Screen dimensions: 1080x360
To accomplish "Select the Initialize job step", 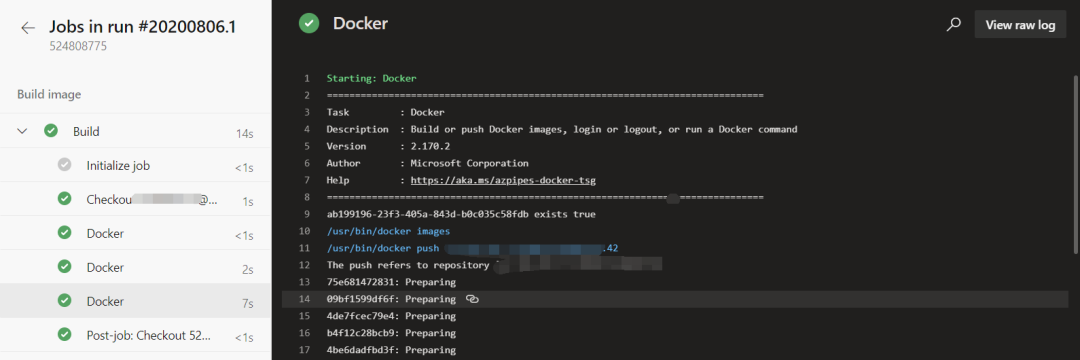I will click(135, 165).
